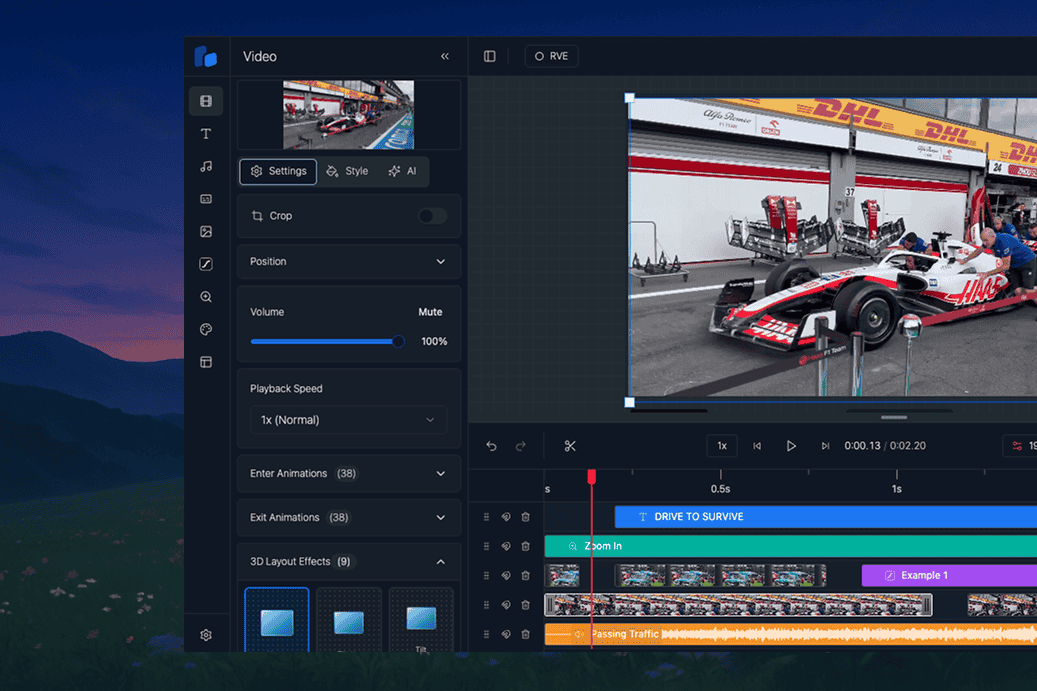Image resolution: width=1037 pixels, height=691 pixels.
Task: Open the Captions panel in sidebar
Action: 206,198
